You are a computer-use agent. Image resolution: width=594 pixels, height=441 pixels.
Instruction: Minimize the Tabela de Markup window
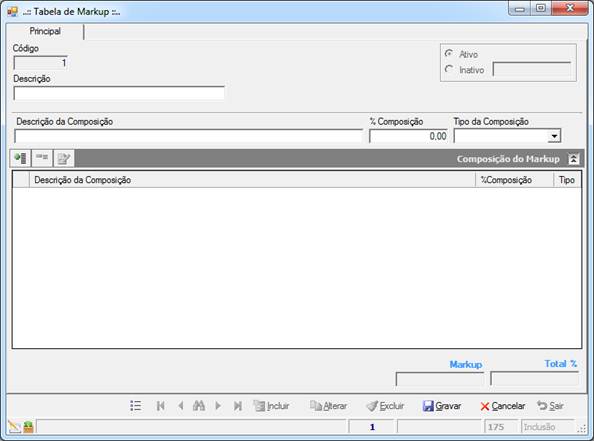[519, 8]
